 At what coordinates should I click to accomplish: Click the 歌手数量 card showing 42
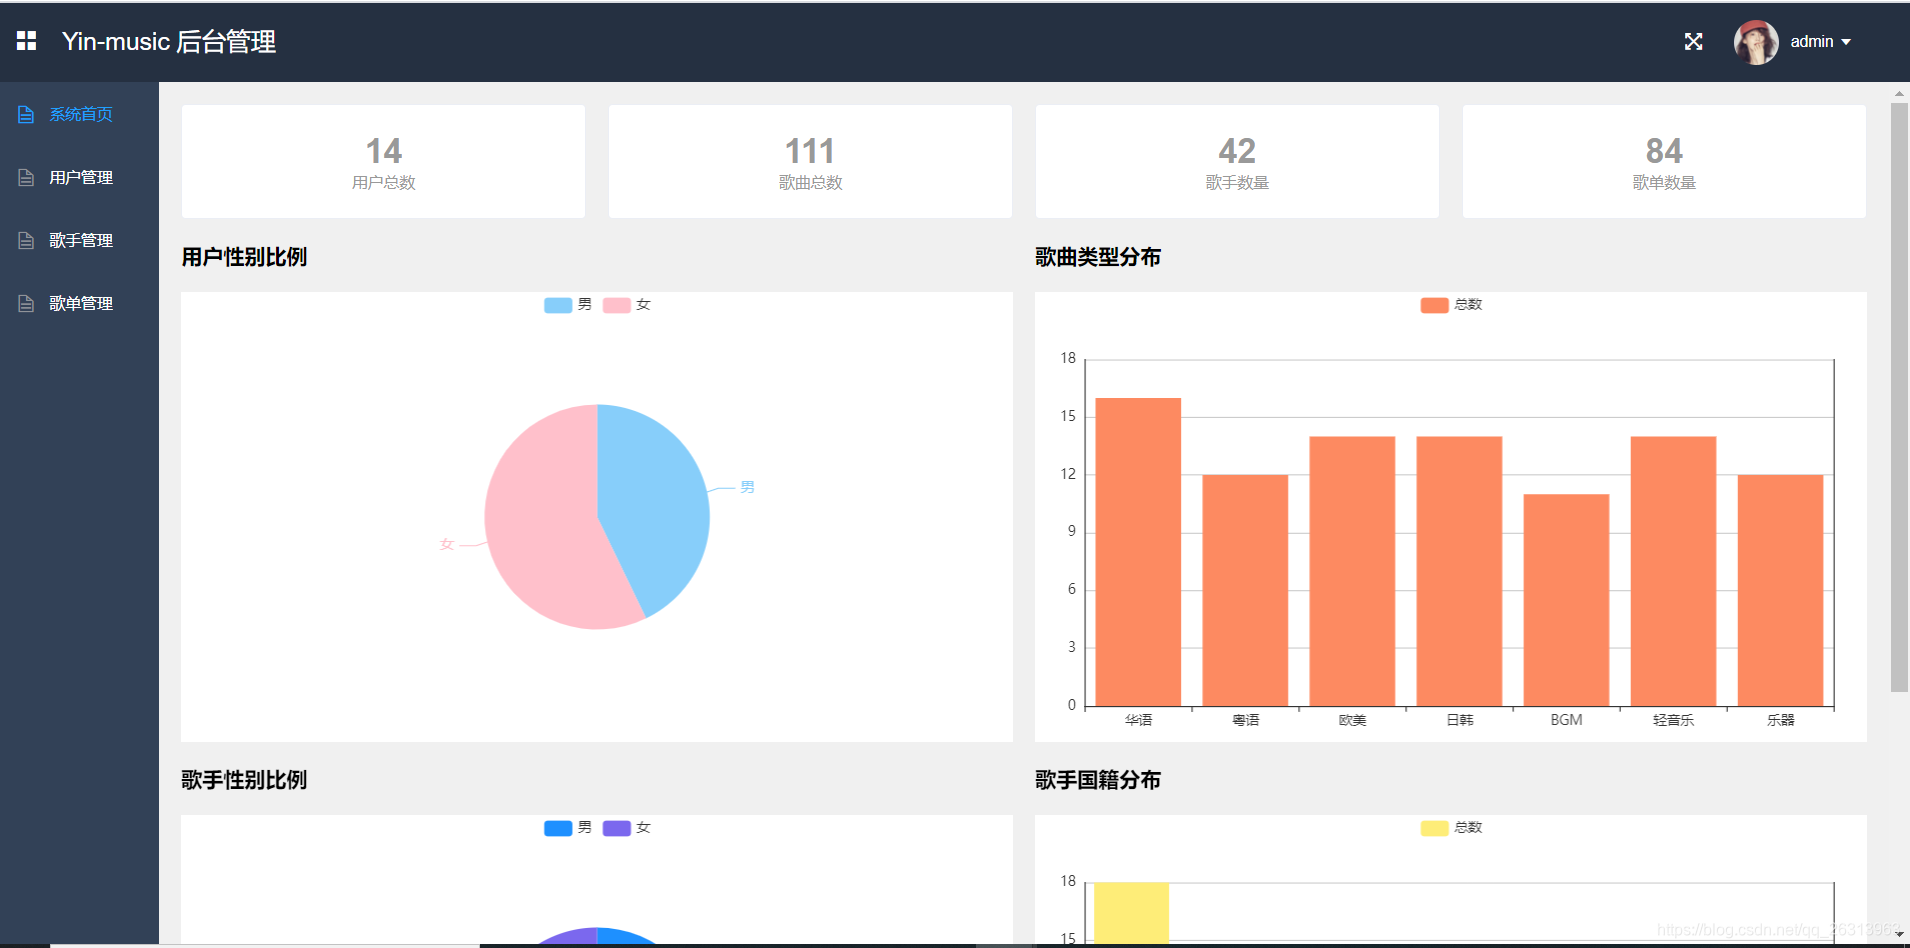click(1237, 162)
